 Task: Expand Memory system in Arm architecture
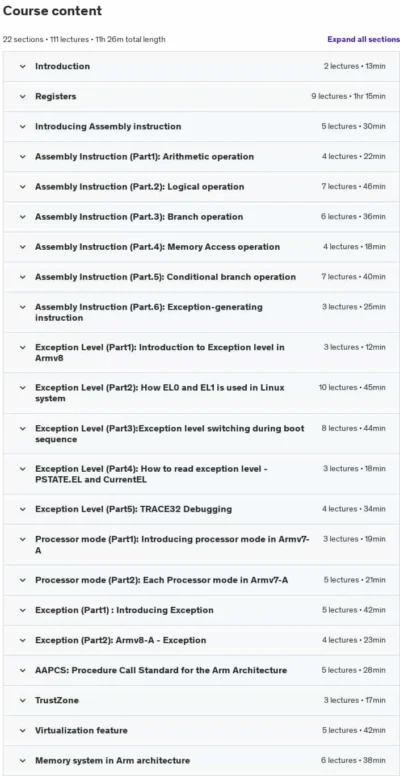click(x=201, y=761)
